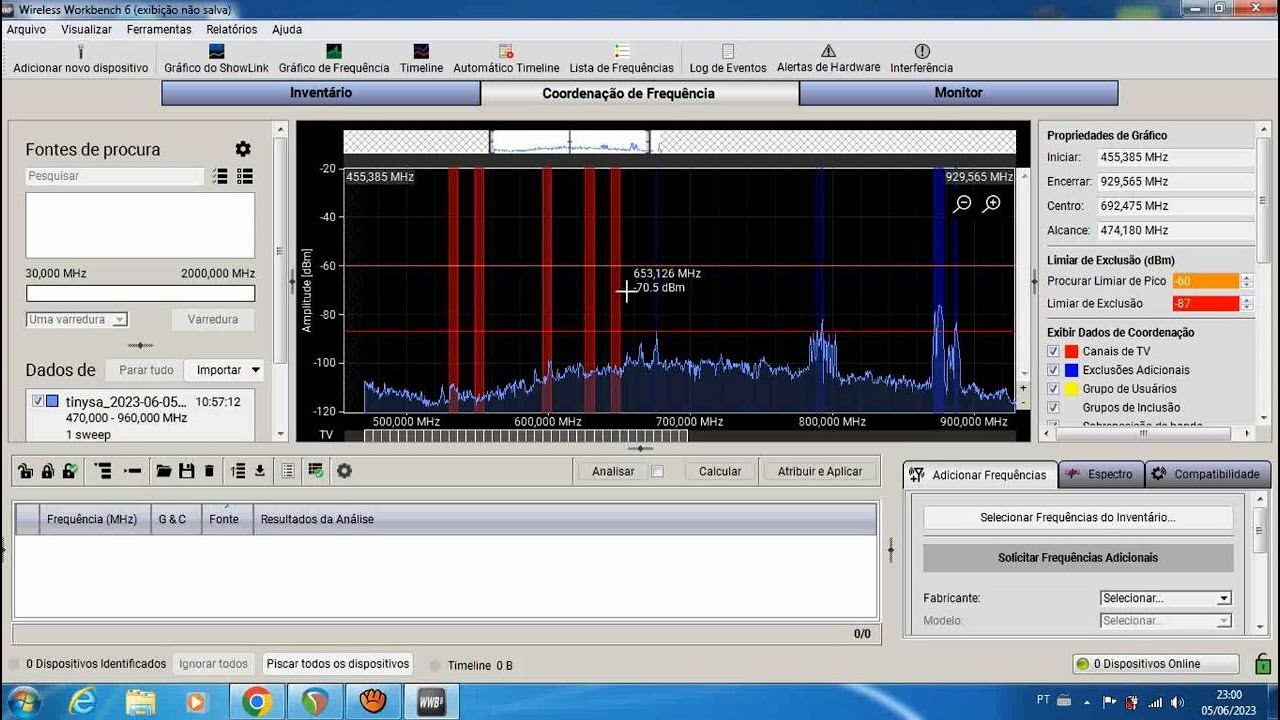
Task: Click the padlock with checkmark icon
Action: click(x=69, y=471)
